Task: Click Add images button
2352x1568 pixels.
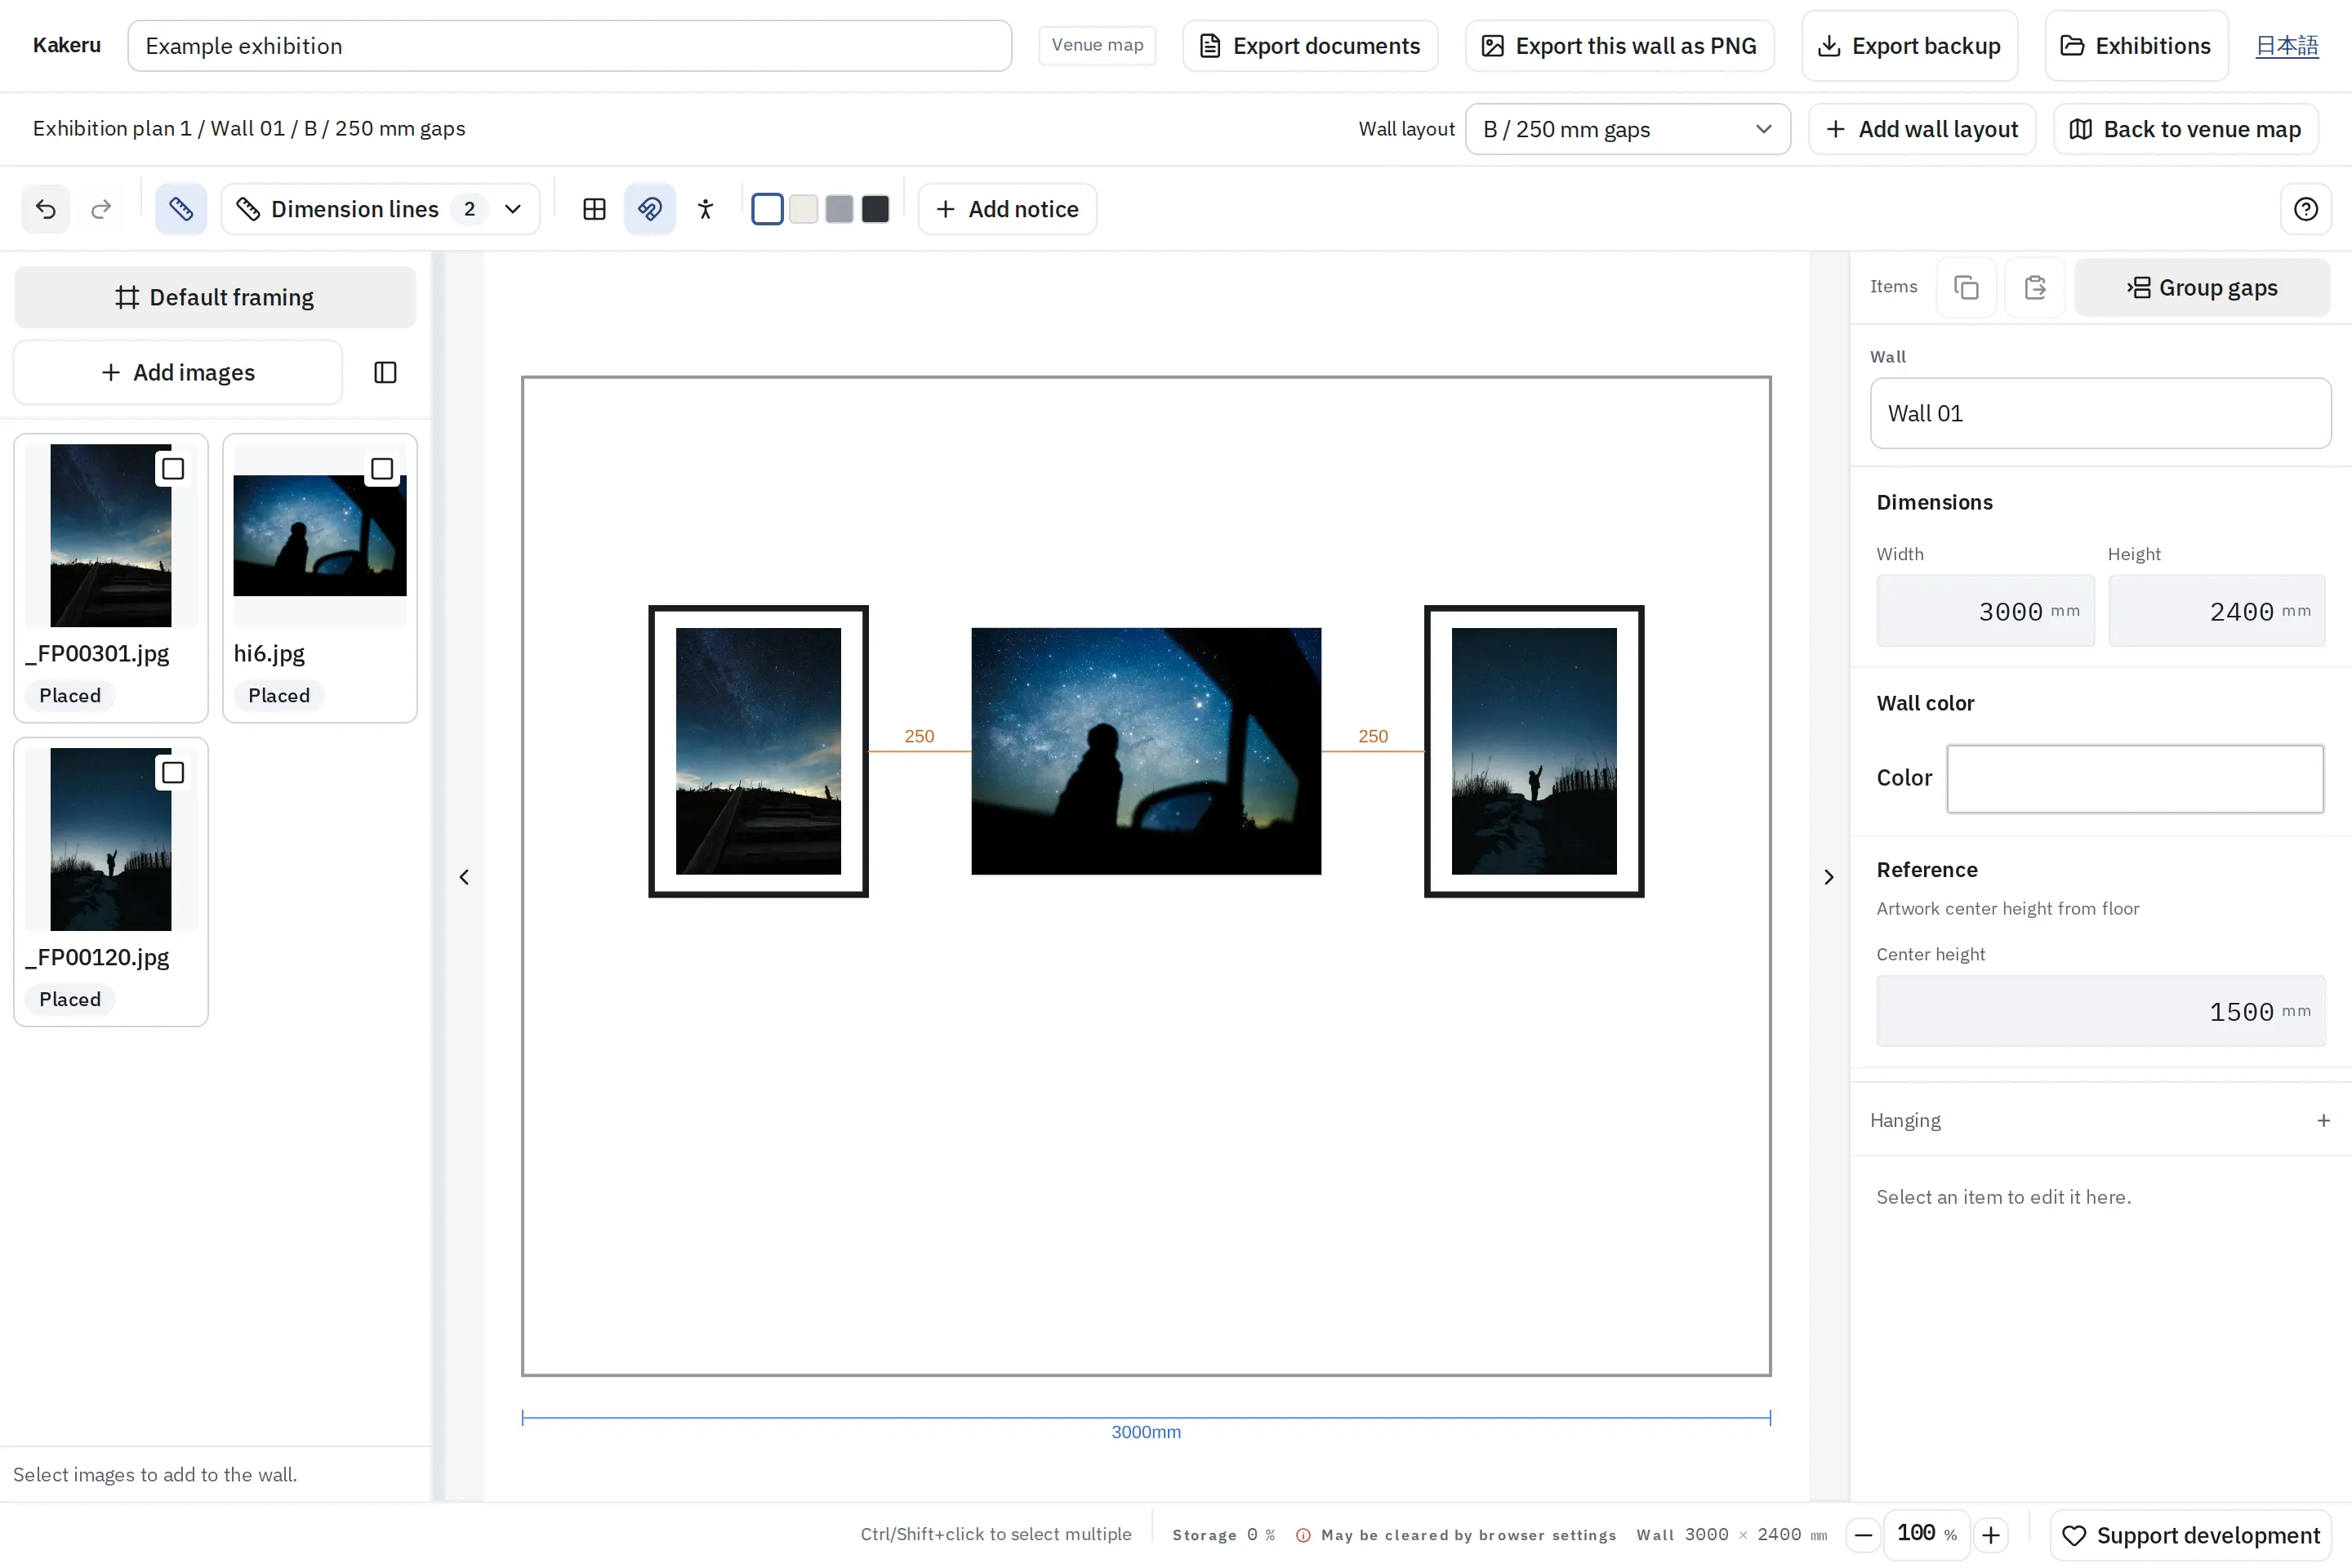Action: point(178,372)
